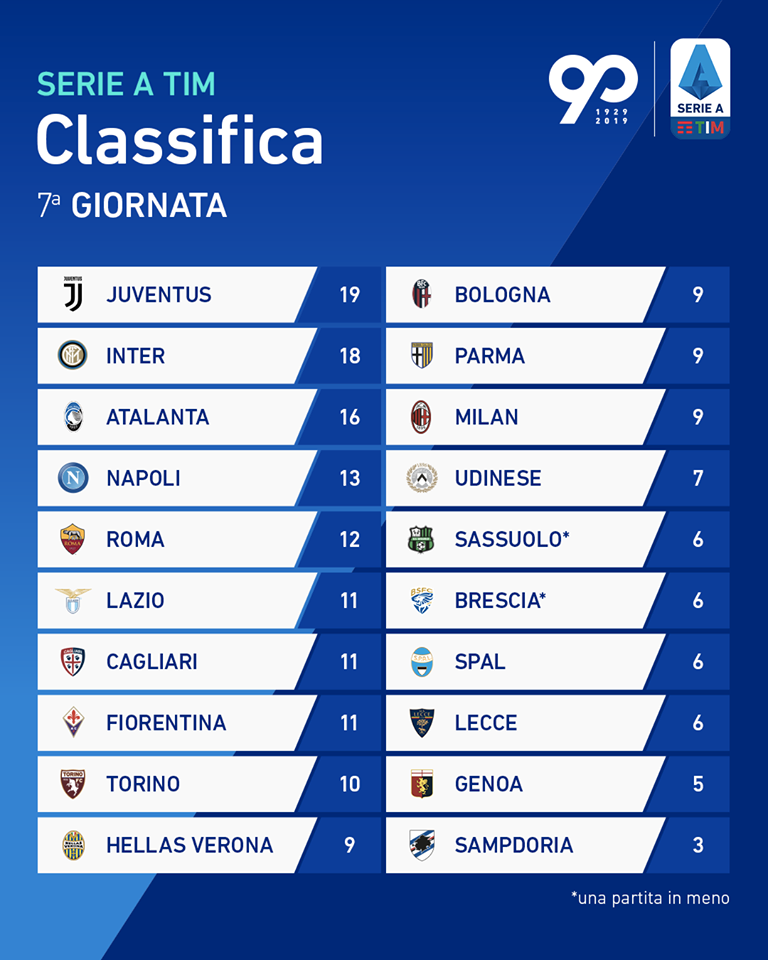Select Juventus points value 19
The width and height of the screenshot is (768, 960).
coord(350,294)
